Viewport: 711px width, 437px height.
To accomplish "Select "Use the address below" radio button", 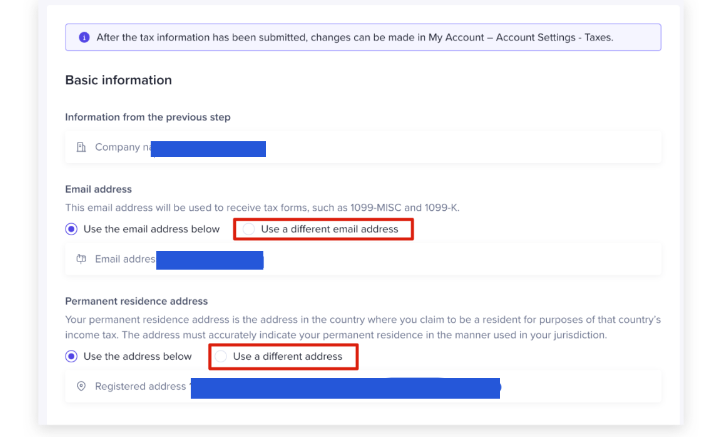I will tap(71, 356).
